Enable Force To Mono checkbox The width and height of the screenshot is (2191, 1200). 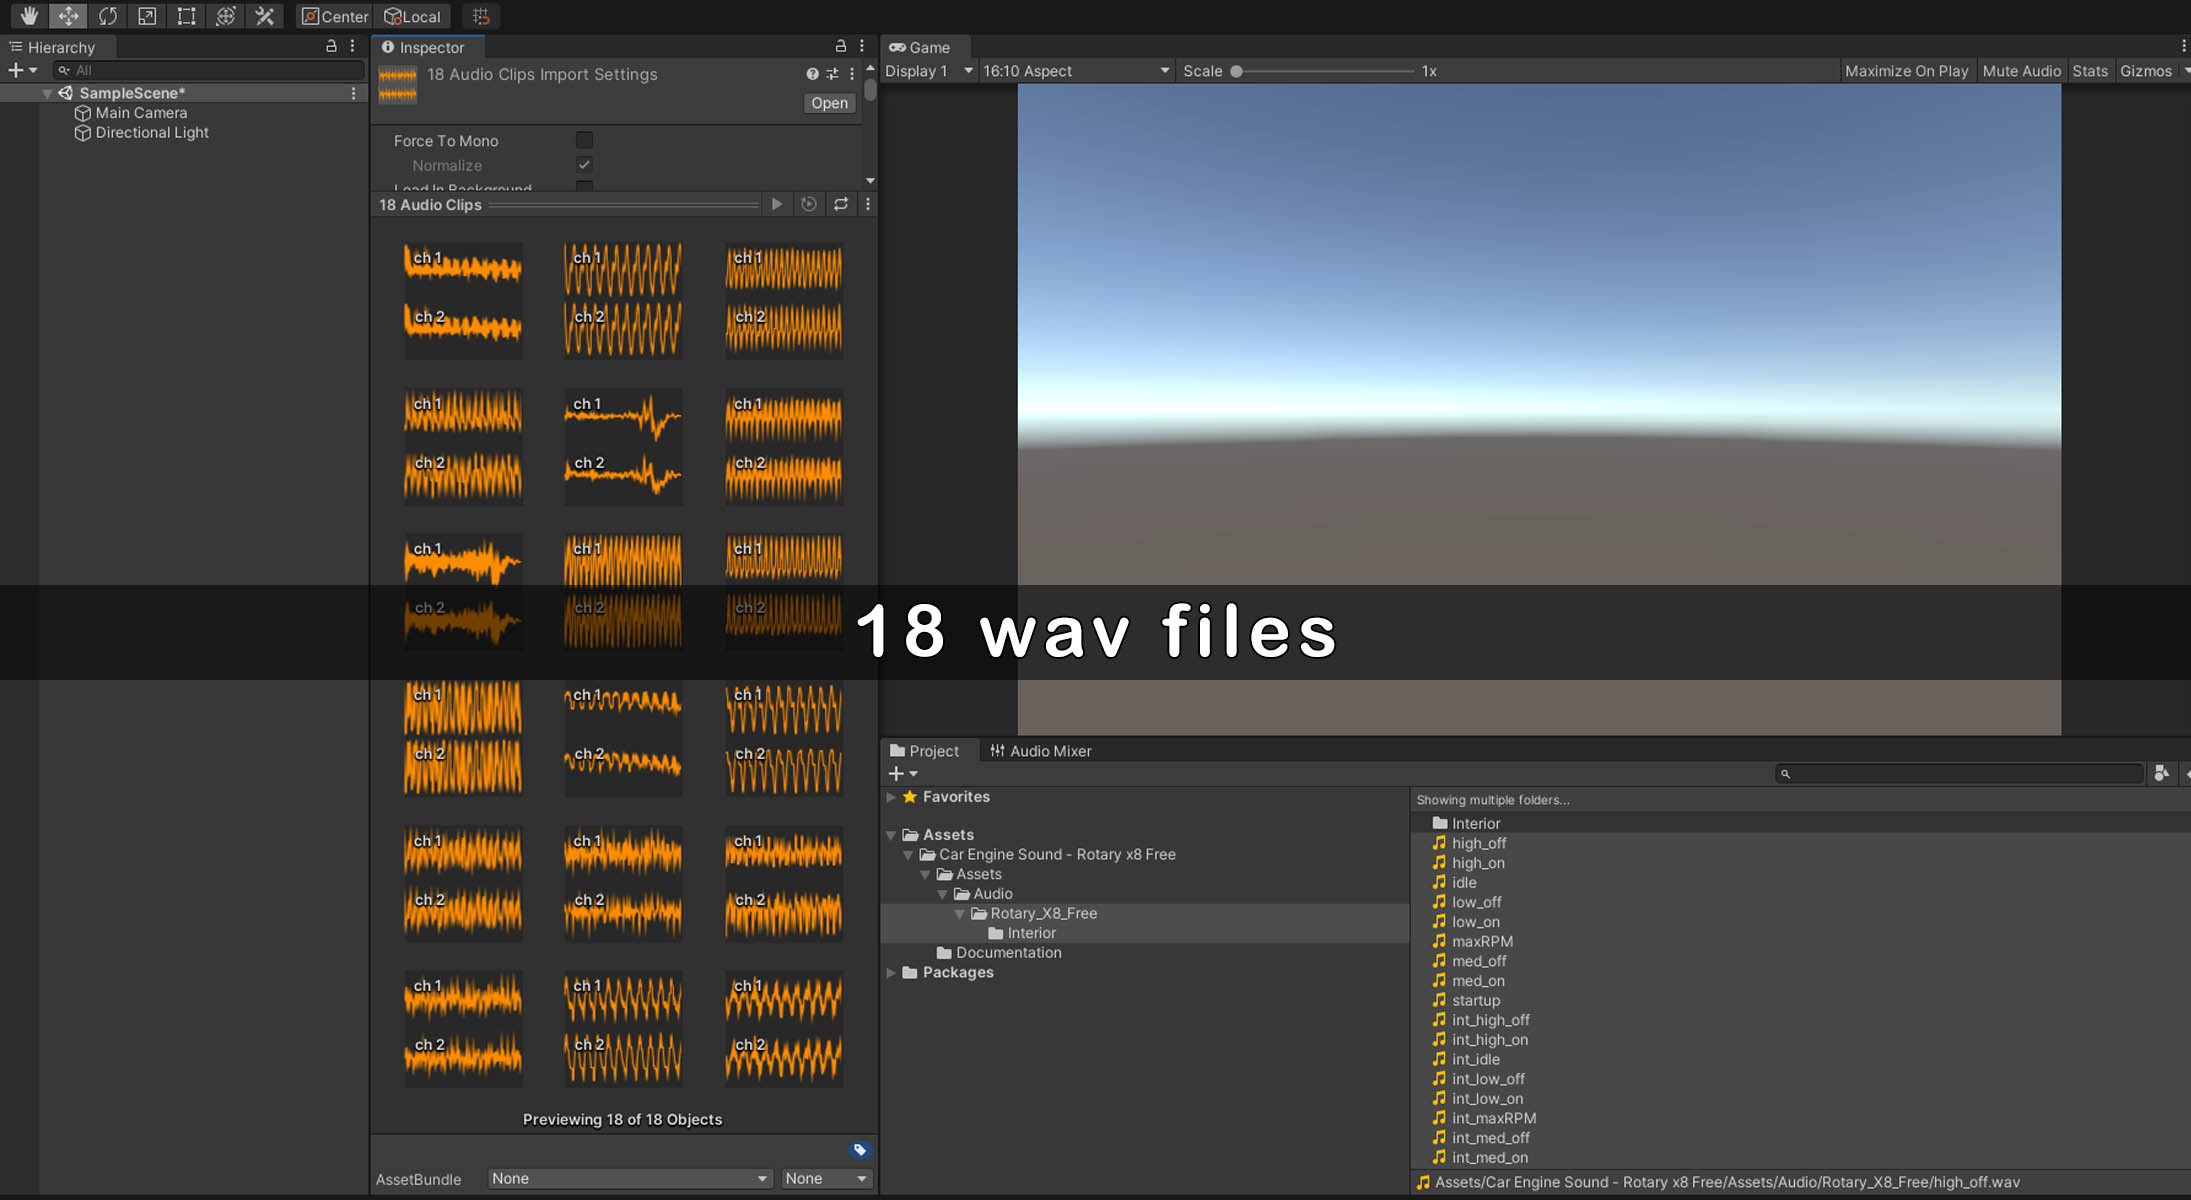click(x=584, y=141)
